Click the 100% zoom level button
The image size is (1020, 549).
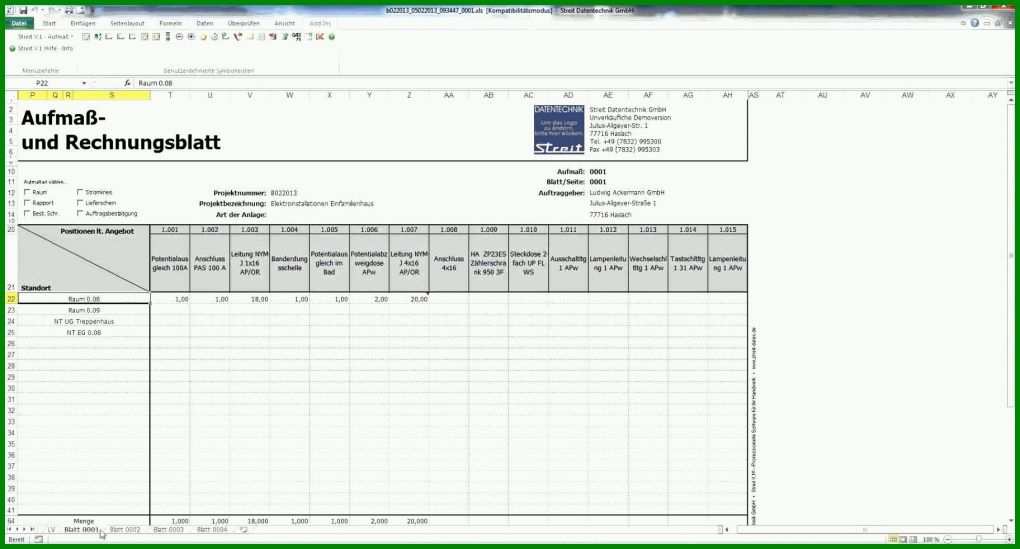pos(931,540)
